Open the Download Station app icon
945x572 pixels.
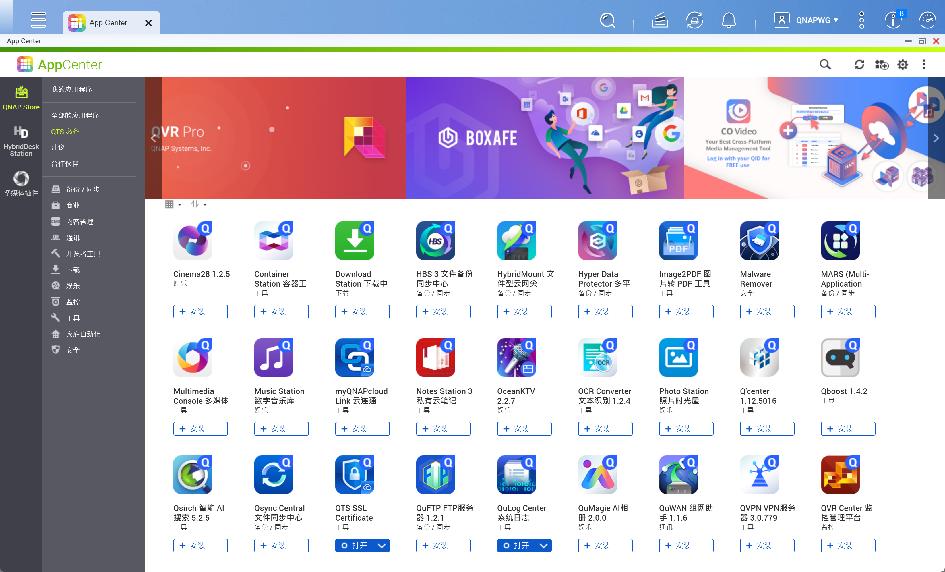point(354,240)
